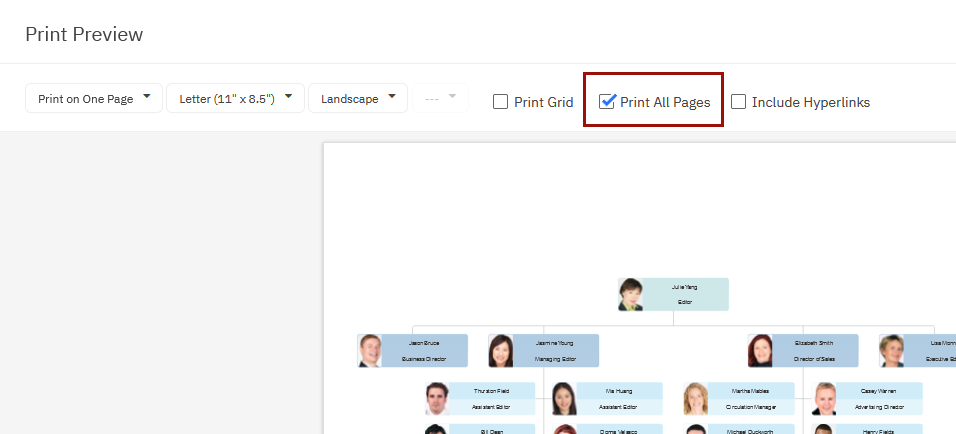Select Martha Mables' photo

(696, 399)
